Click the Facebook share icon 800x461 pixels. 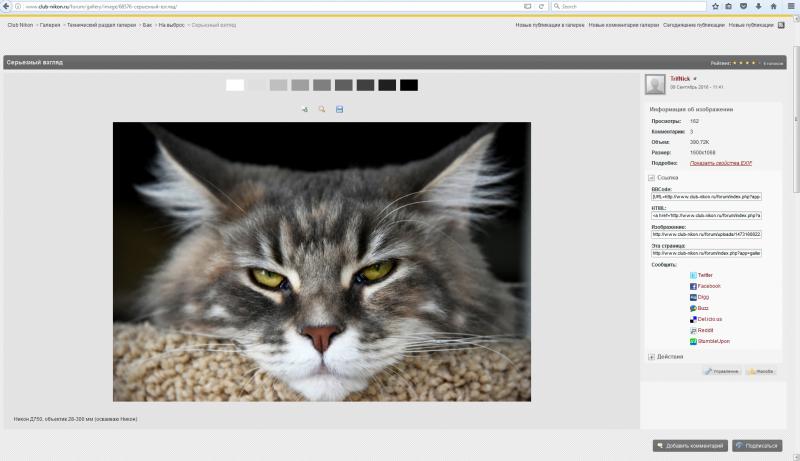pos(693,287)
